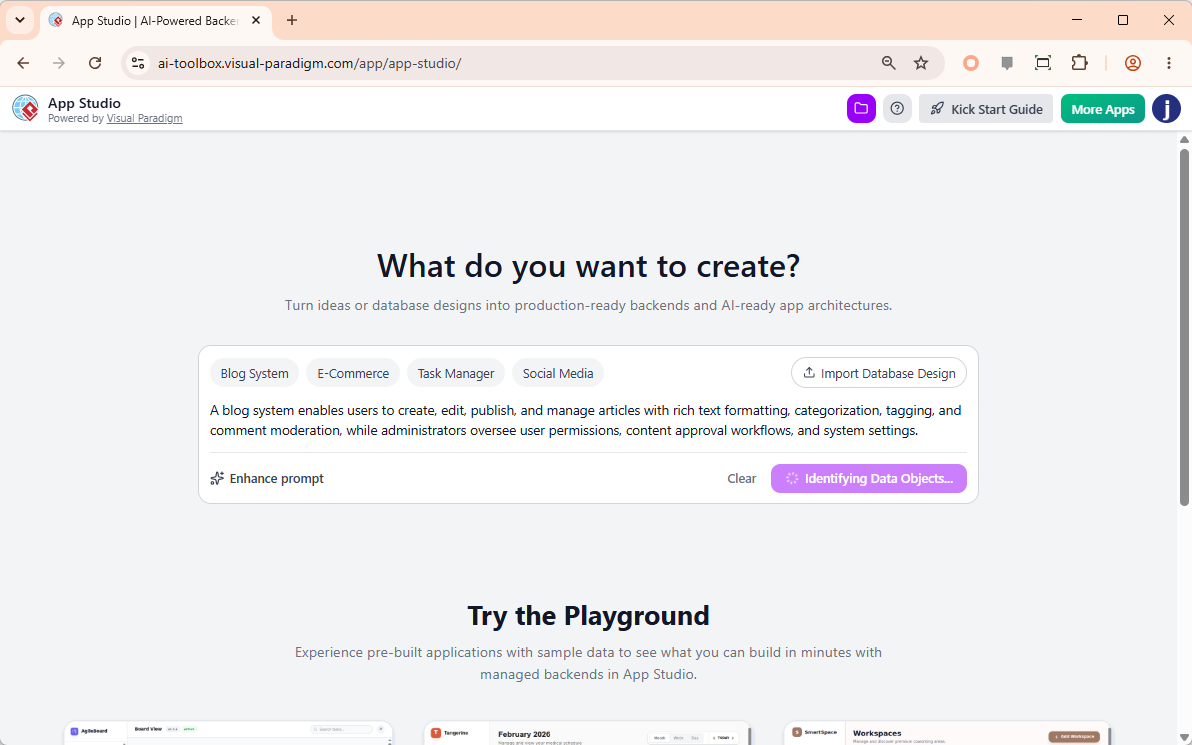Open the February 2026 calendar playground thumbnail
This screenshot has height=745, width=1192.
click(x=588, y=733)
